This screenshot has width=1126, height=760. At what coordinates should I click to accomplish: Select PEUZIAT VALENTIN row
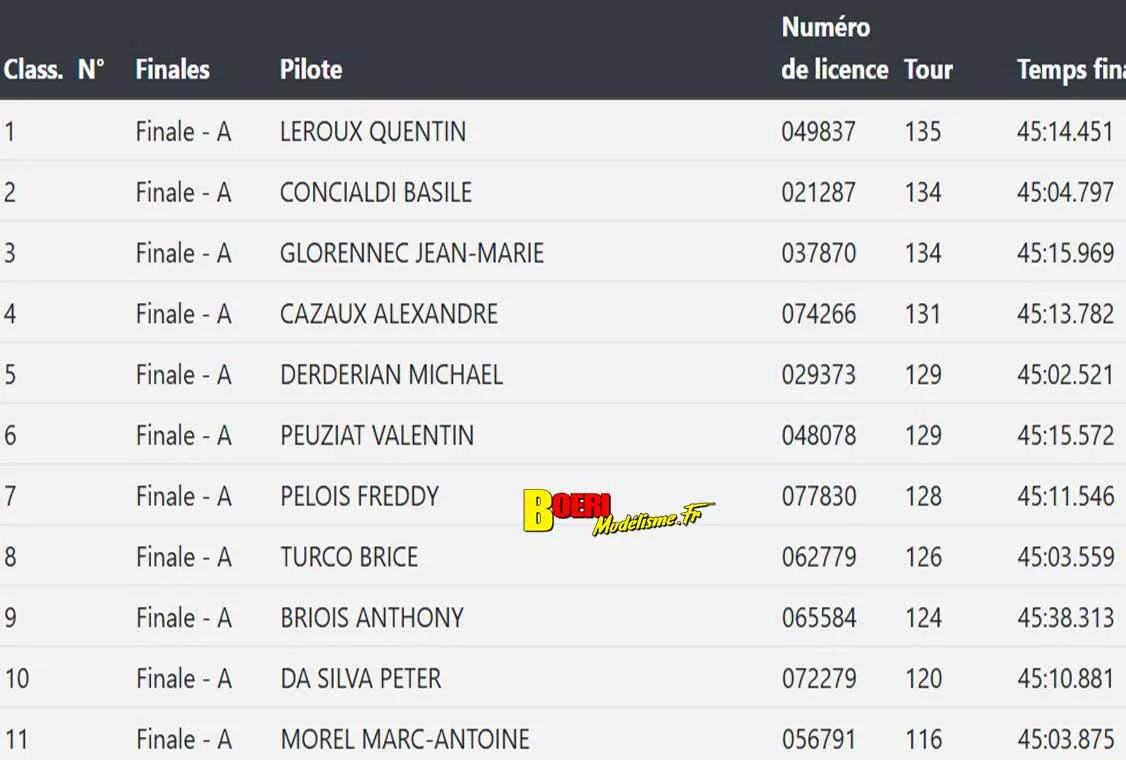pos(377,436)
